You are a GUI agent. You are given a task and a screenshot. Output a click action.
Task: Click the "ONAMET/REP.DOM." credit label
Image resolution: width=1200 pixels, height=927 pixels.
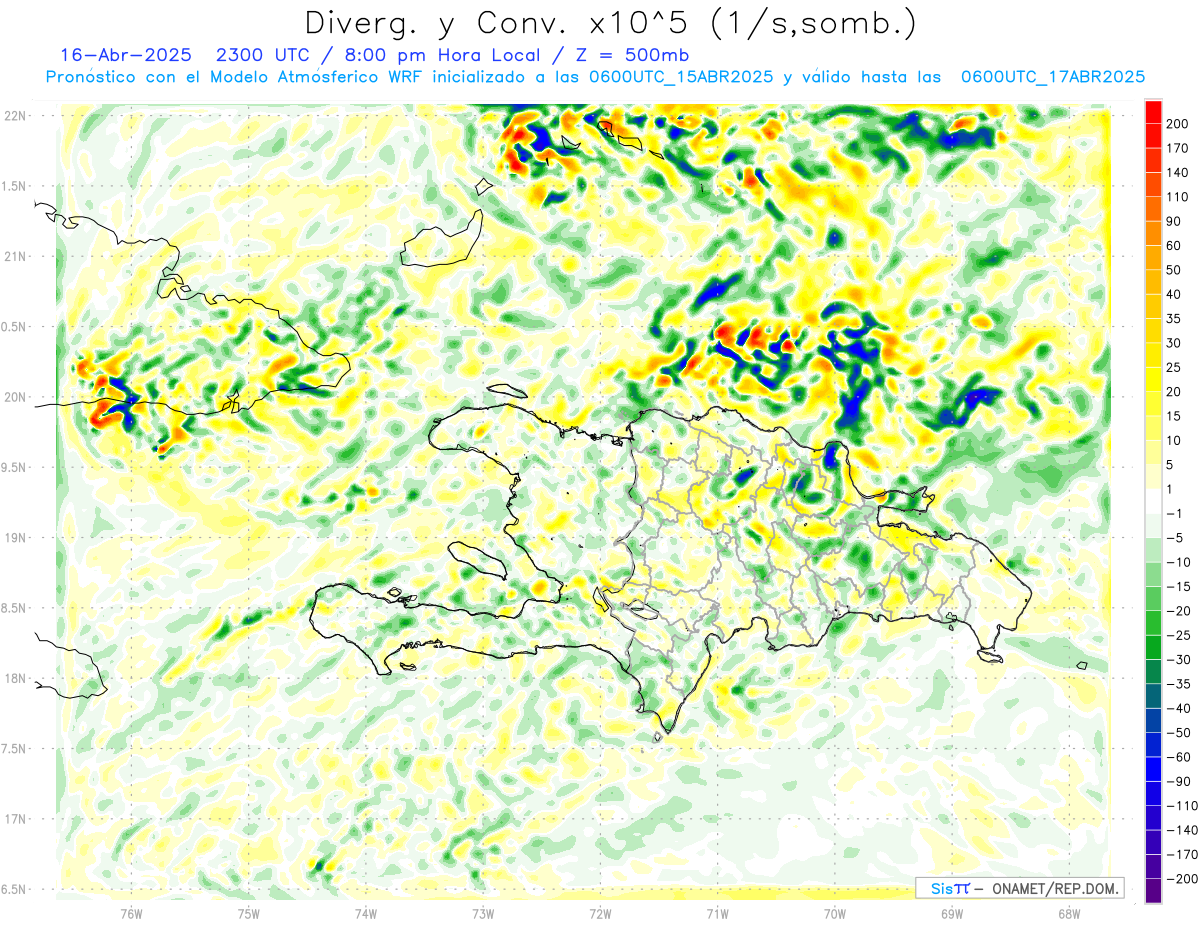tap(1057, 888)
